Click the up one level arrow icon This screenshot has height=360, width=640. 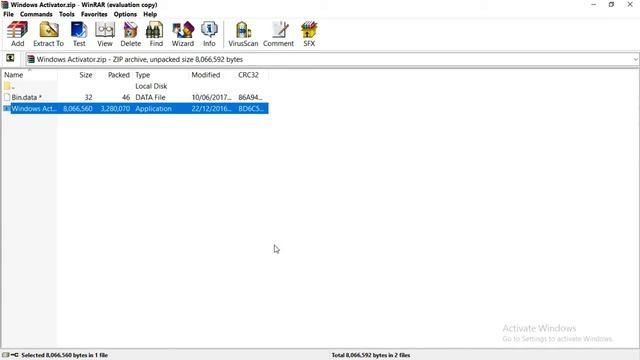point(10,58)
